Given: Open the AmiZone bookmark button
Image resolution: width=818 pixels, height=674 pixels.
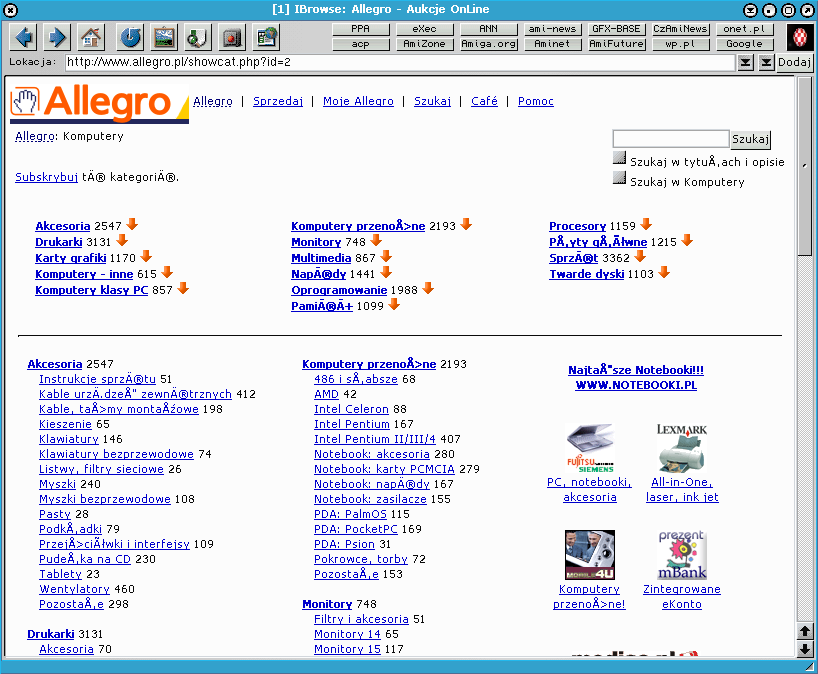Looking at the screenshot, I should click(424, 44).
